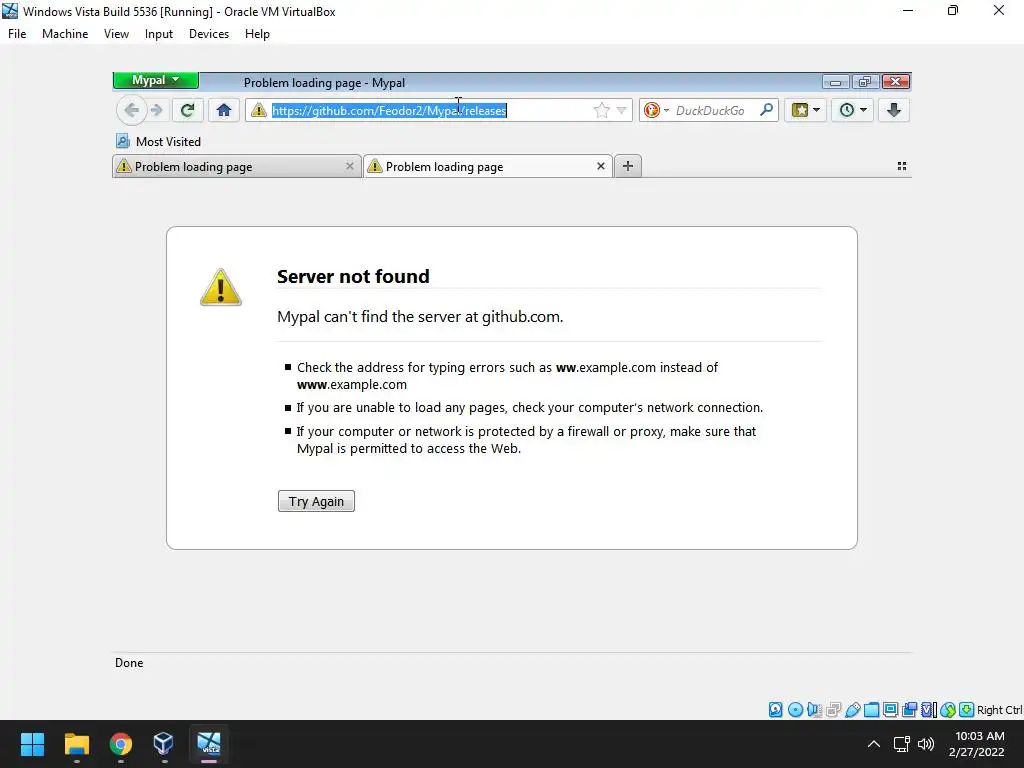Reload the current page

click(x=187, y=110)
